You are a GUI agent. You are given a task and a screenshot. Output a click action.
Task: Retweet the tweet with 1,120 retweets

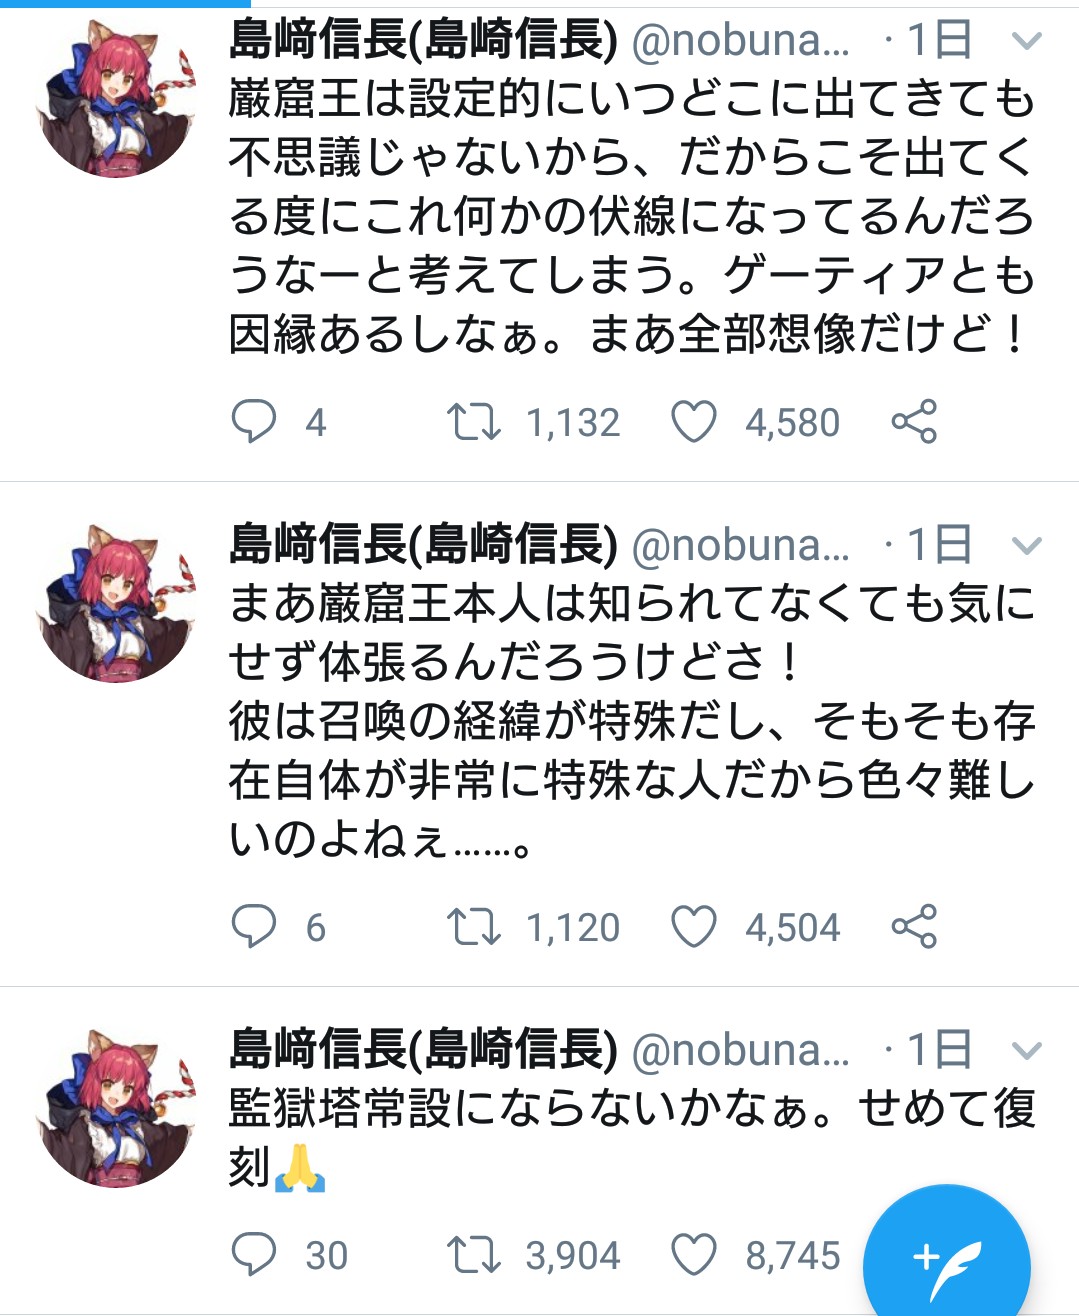tap(473, 926)
